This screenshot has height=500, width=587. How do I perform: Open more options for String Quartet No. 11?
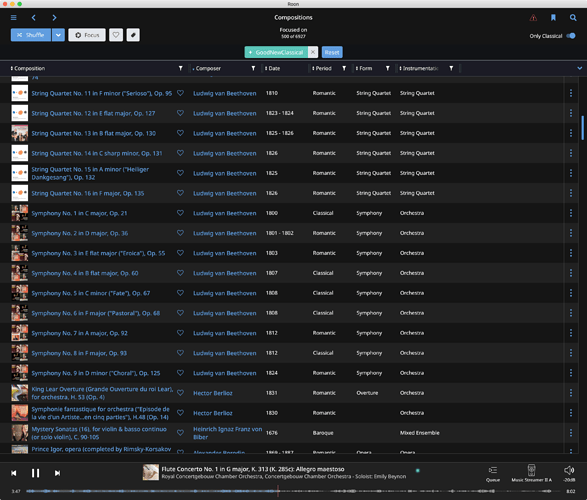[x=571, y=93]
